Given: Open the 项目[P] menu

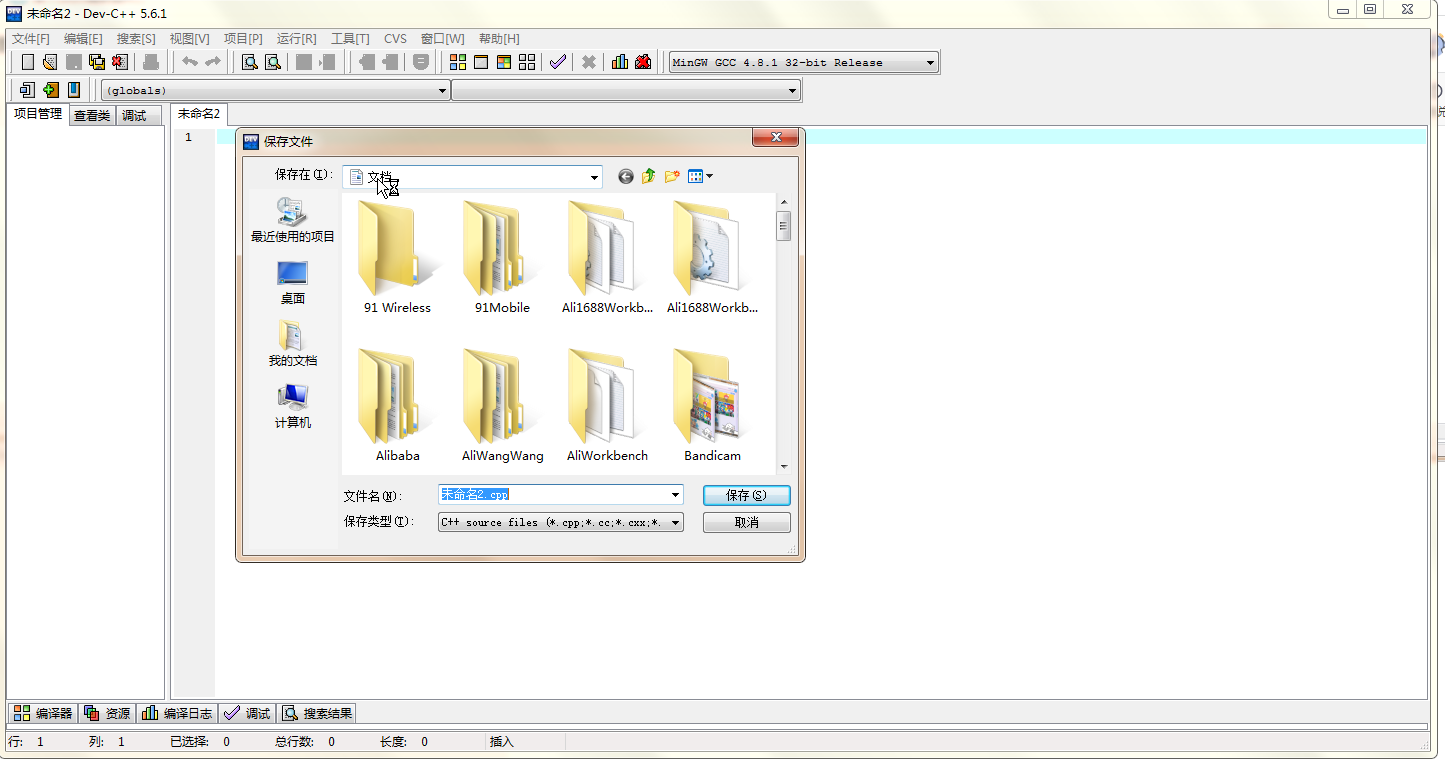Looking at the screenshot, I should [243, 39].
